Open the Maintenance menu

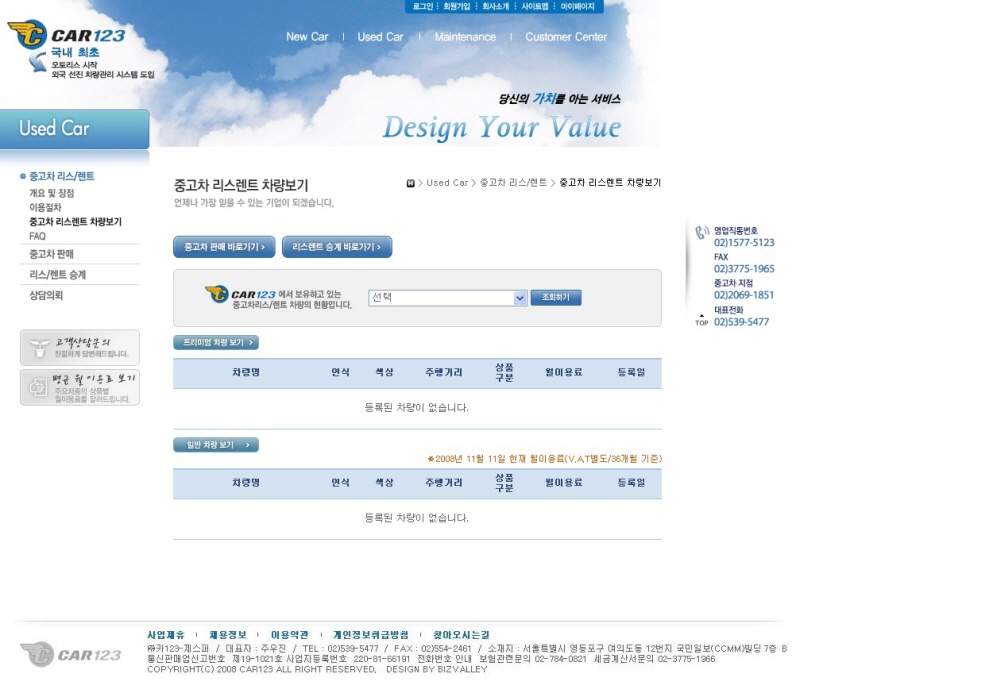click(x=465, y=37)
